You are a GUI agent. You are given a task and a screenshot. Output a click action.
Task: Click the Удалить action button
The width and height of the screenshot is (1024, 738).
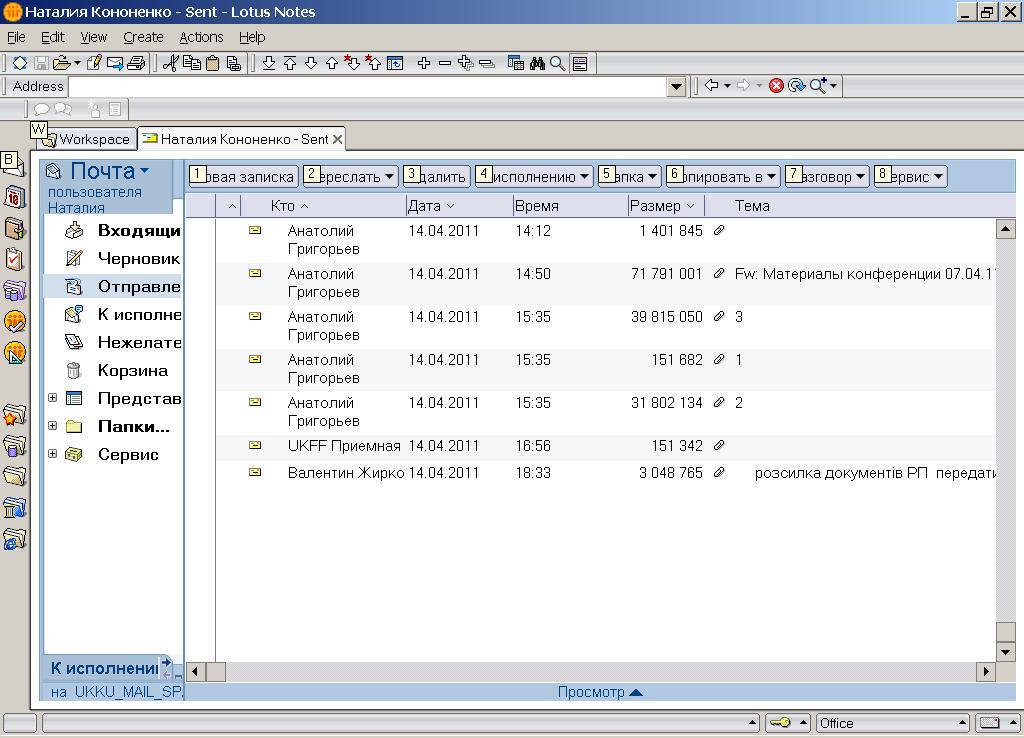click(x=436, y=176)
